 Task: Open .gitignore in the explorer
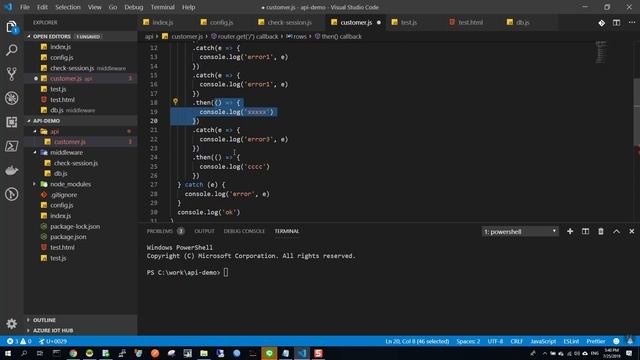tap(64, 195)
